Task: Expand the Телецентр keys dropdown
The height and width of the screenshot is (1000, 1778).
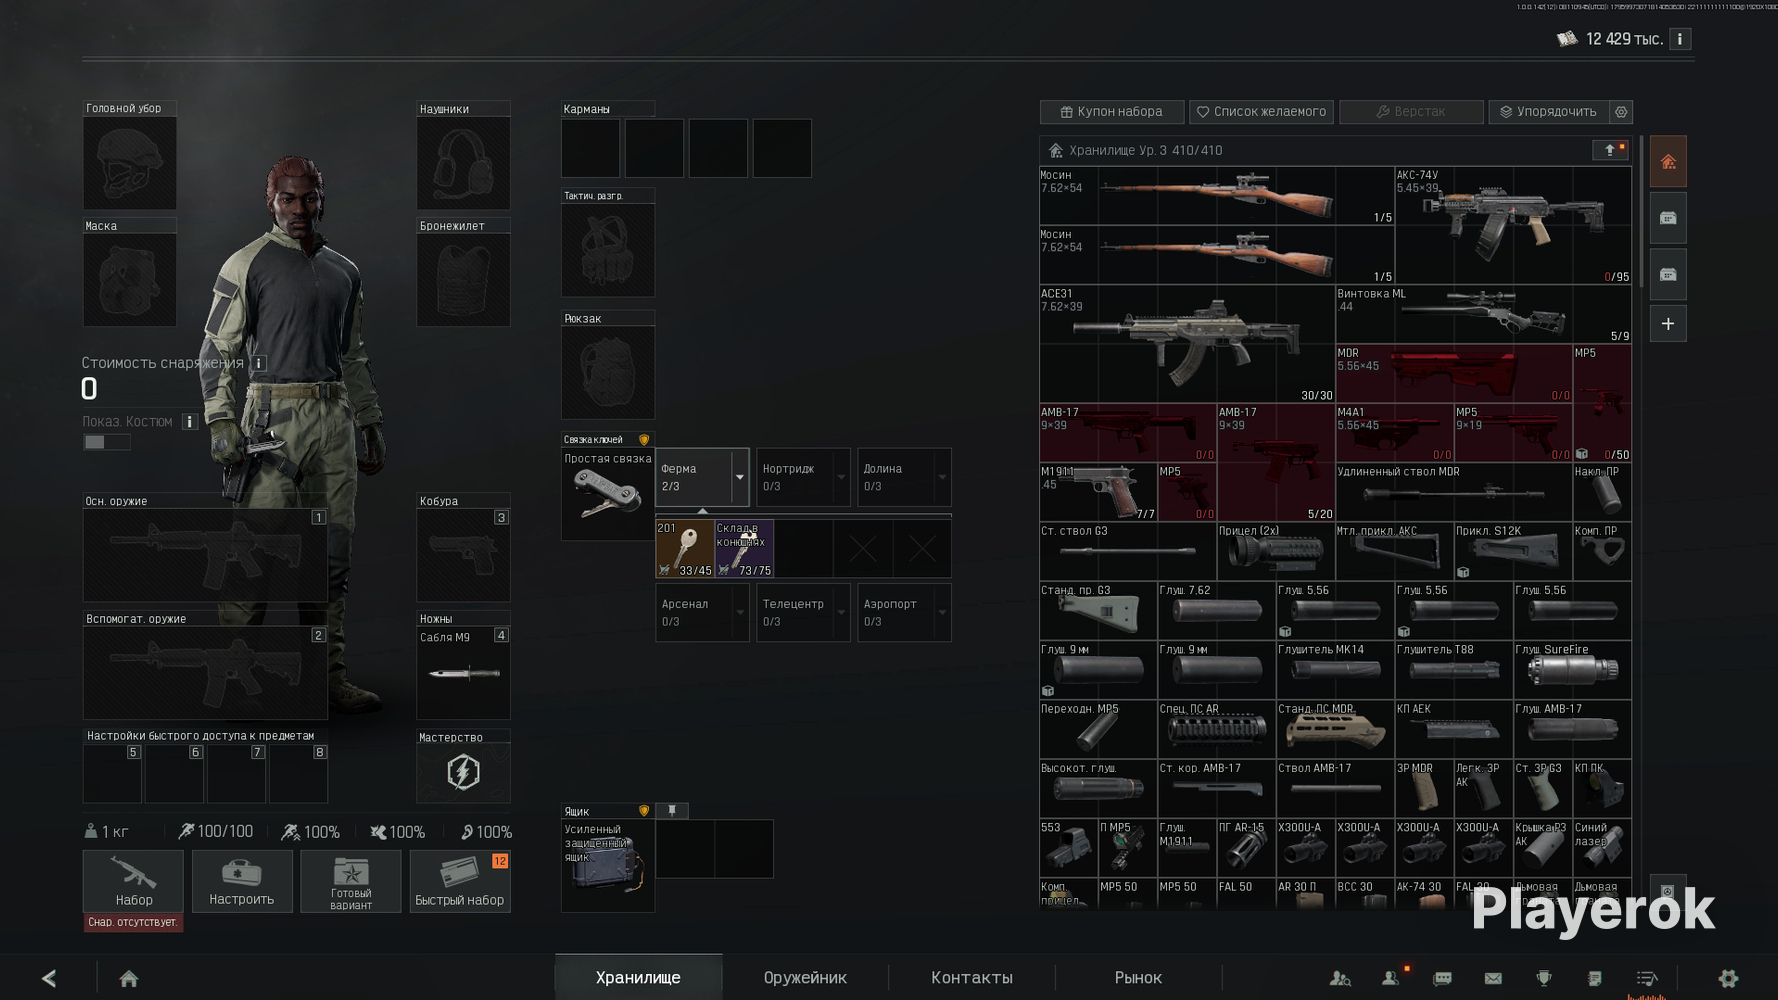Action: coord(841,612)
